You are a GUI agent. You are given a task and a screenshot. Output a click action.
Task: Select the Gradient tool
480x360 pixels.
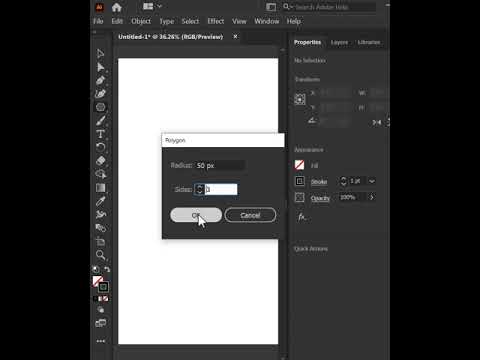click(x=100, y=188)
